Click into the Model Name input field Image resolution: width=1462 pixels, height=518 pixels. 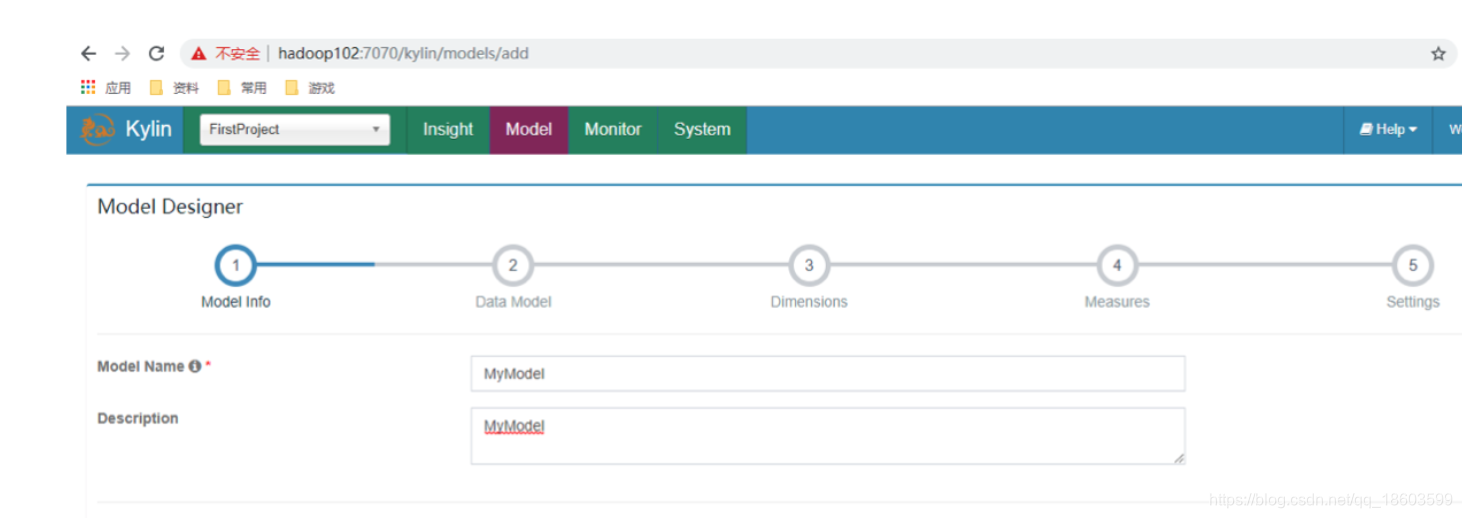(x=828, y=374)
